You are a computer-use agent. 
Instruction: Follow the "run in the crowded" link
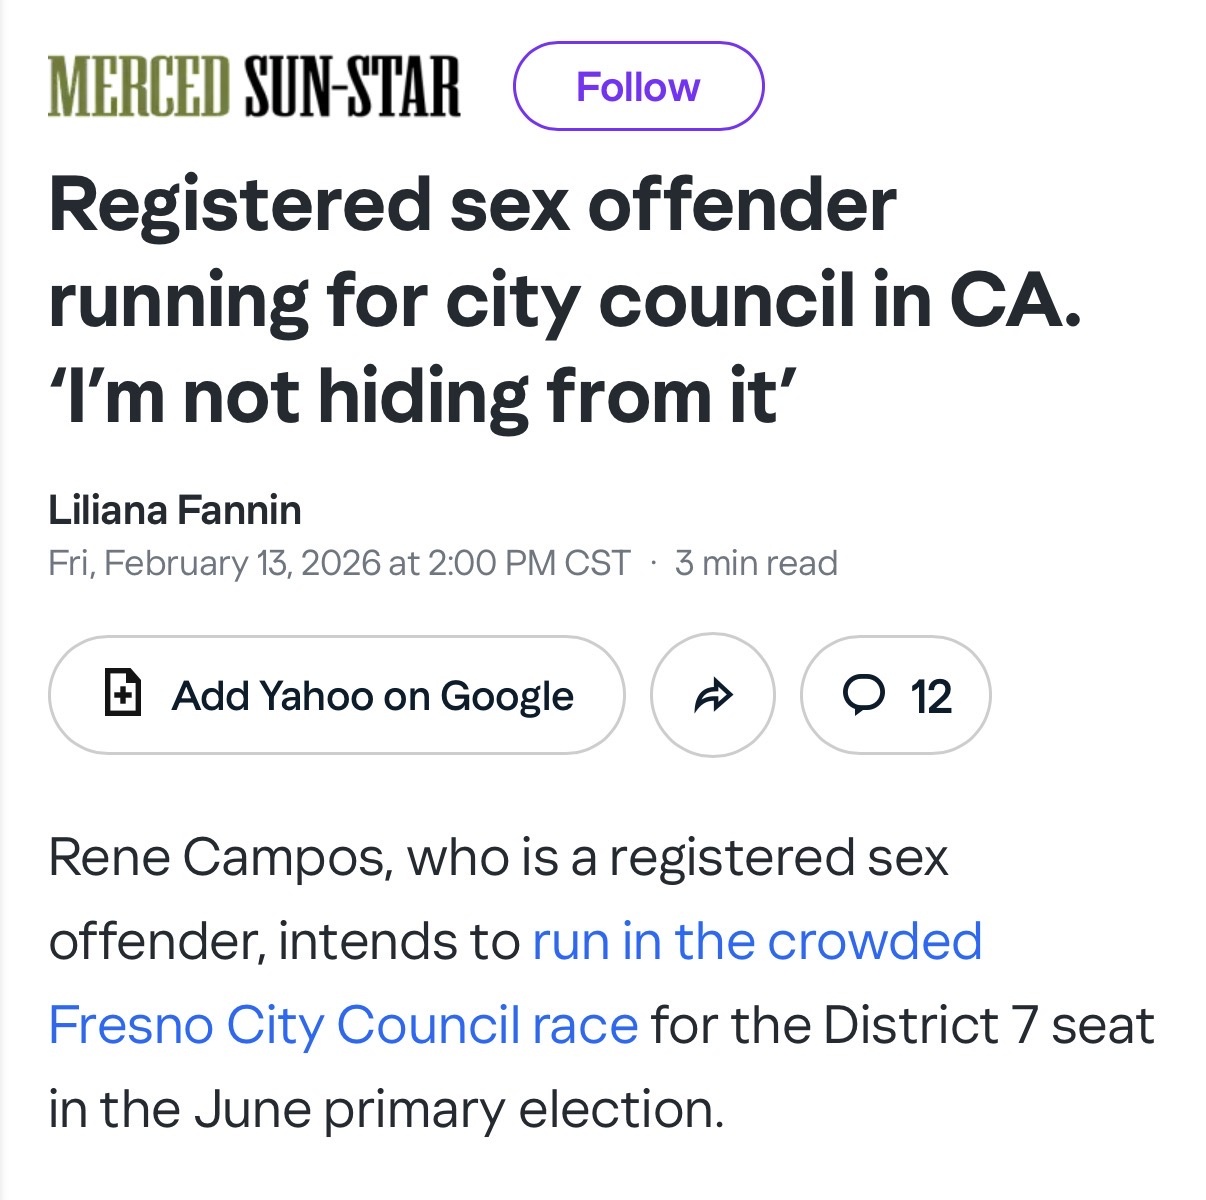point(757,941)
